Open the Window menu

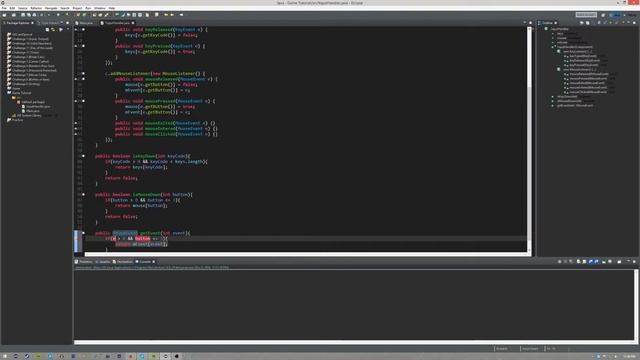[x=100, y=8]
